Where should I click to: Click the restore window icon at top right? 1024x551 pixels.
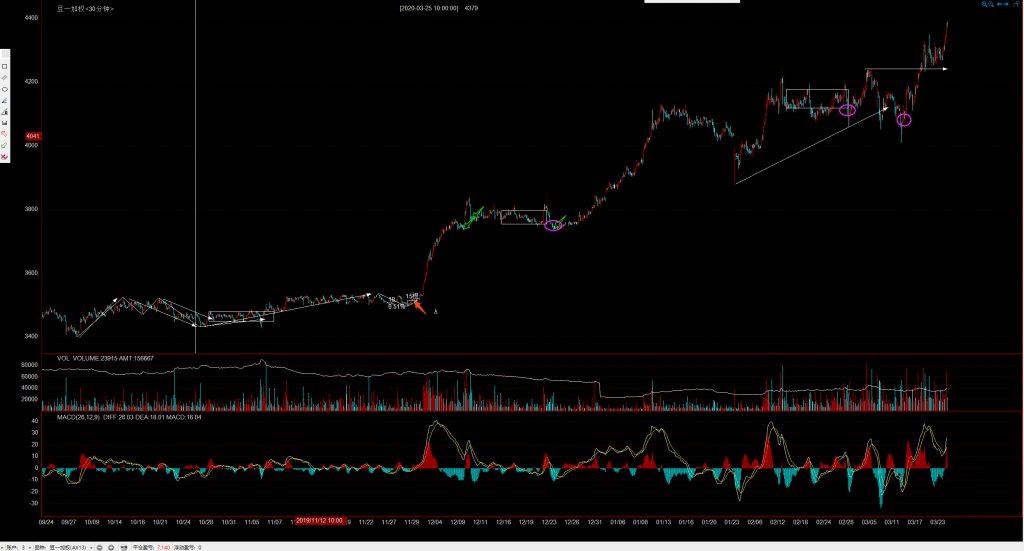1016,4
